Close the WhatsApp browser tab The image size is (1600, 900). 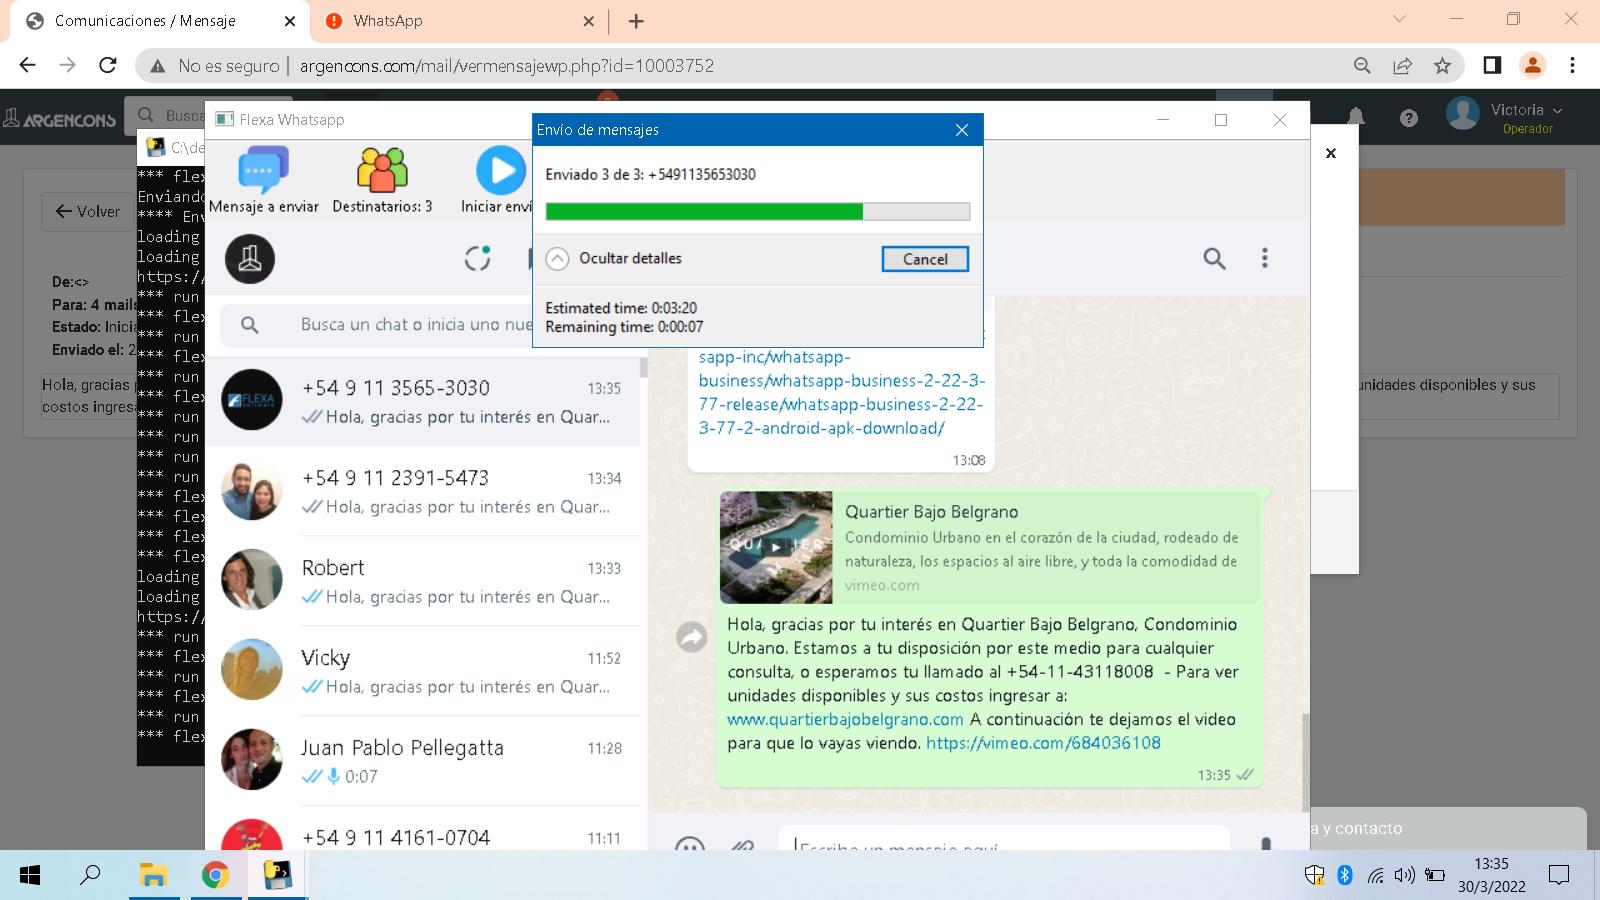588,21
